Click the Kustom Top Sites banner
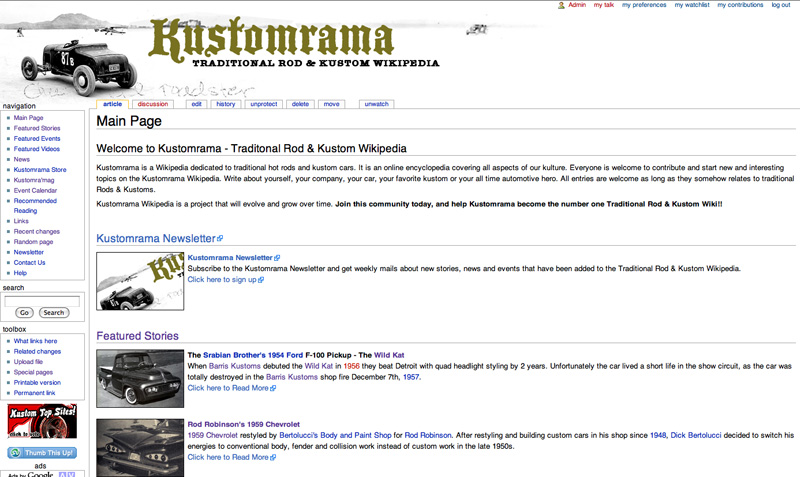The width and height of the screenshot is (800, 477). [x=42, y=421]
